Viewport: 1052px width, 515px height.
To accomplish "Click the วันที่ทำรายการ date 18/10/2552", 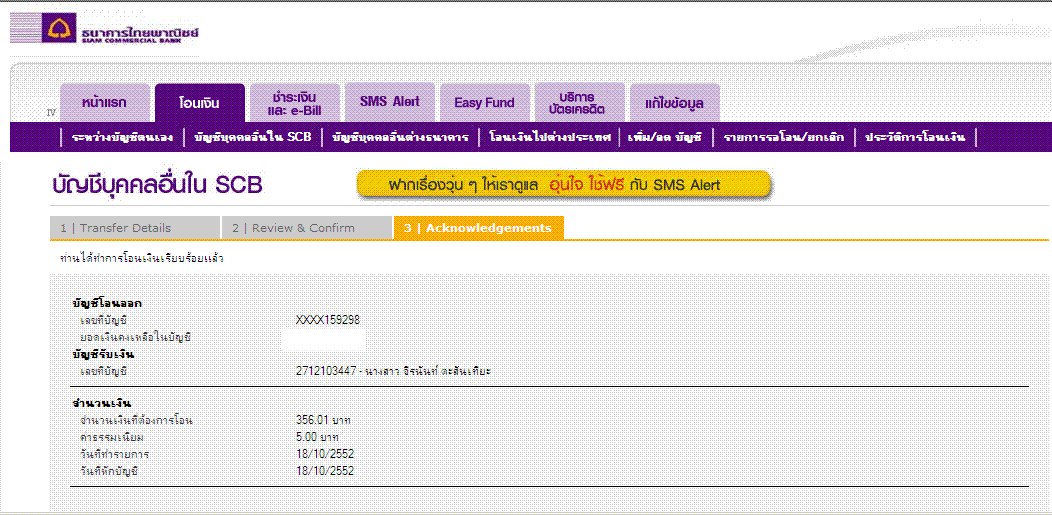I will point(325,454).
